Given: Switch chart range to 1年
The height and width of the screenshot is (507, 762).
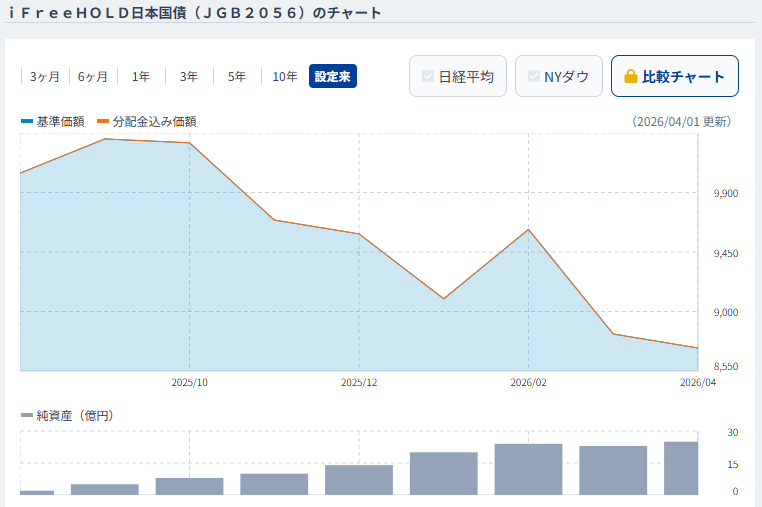Looking at the screenshot, I should coord(141,76).
